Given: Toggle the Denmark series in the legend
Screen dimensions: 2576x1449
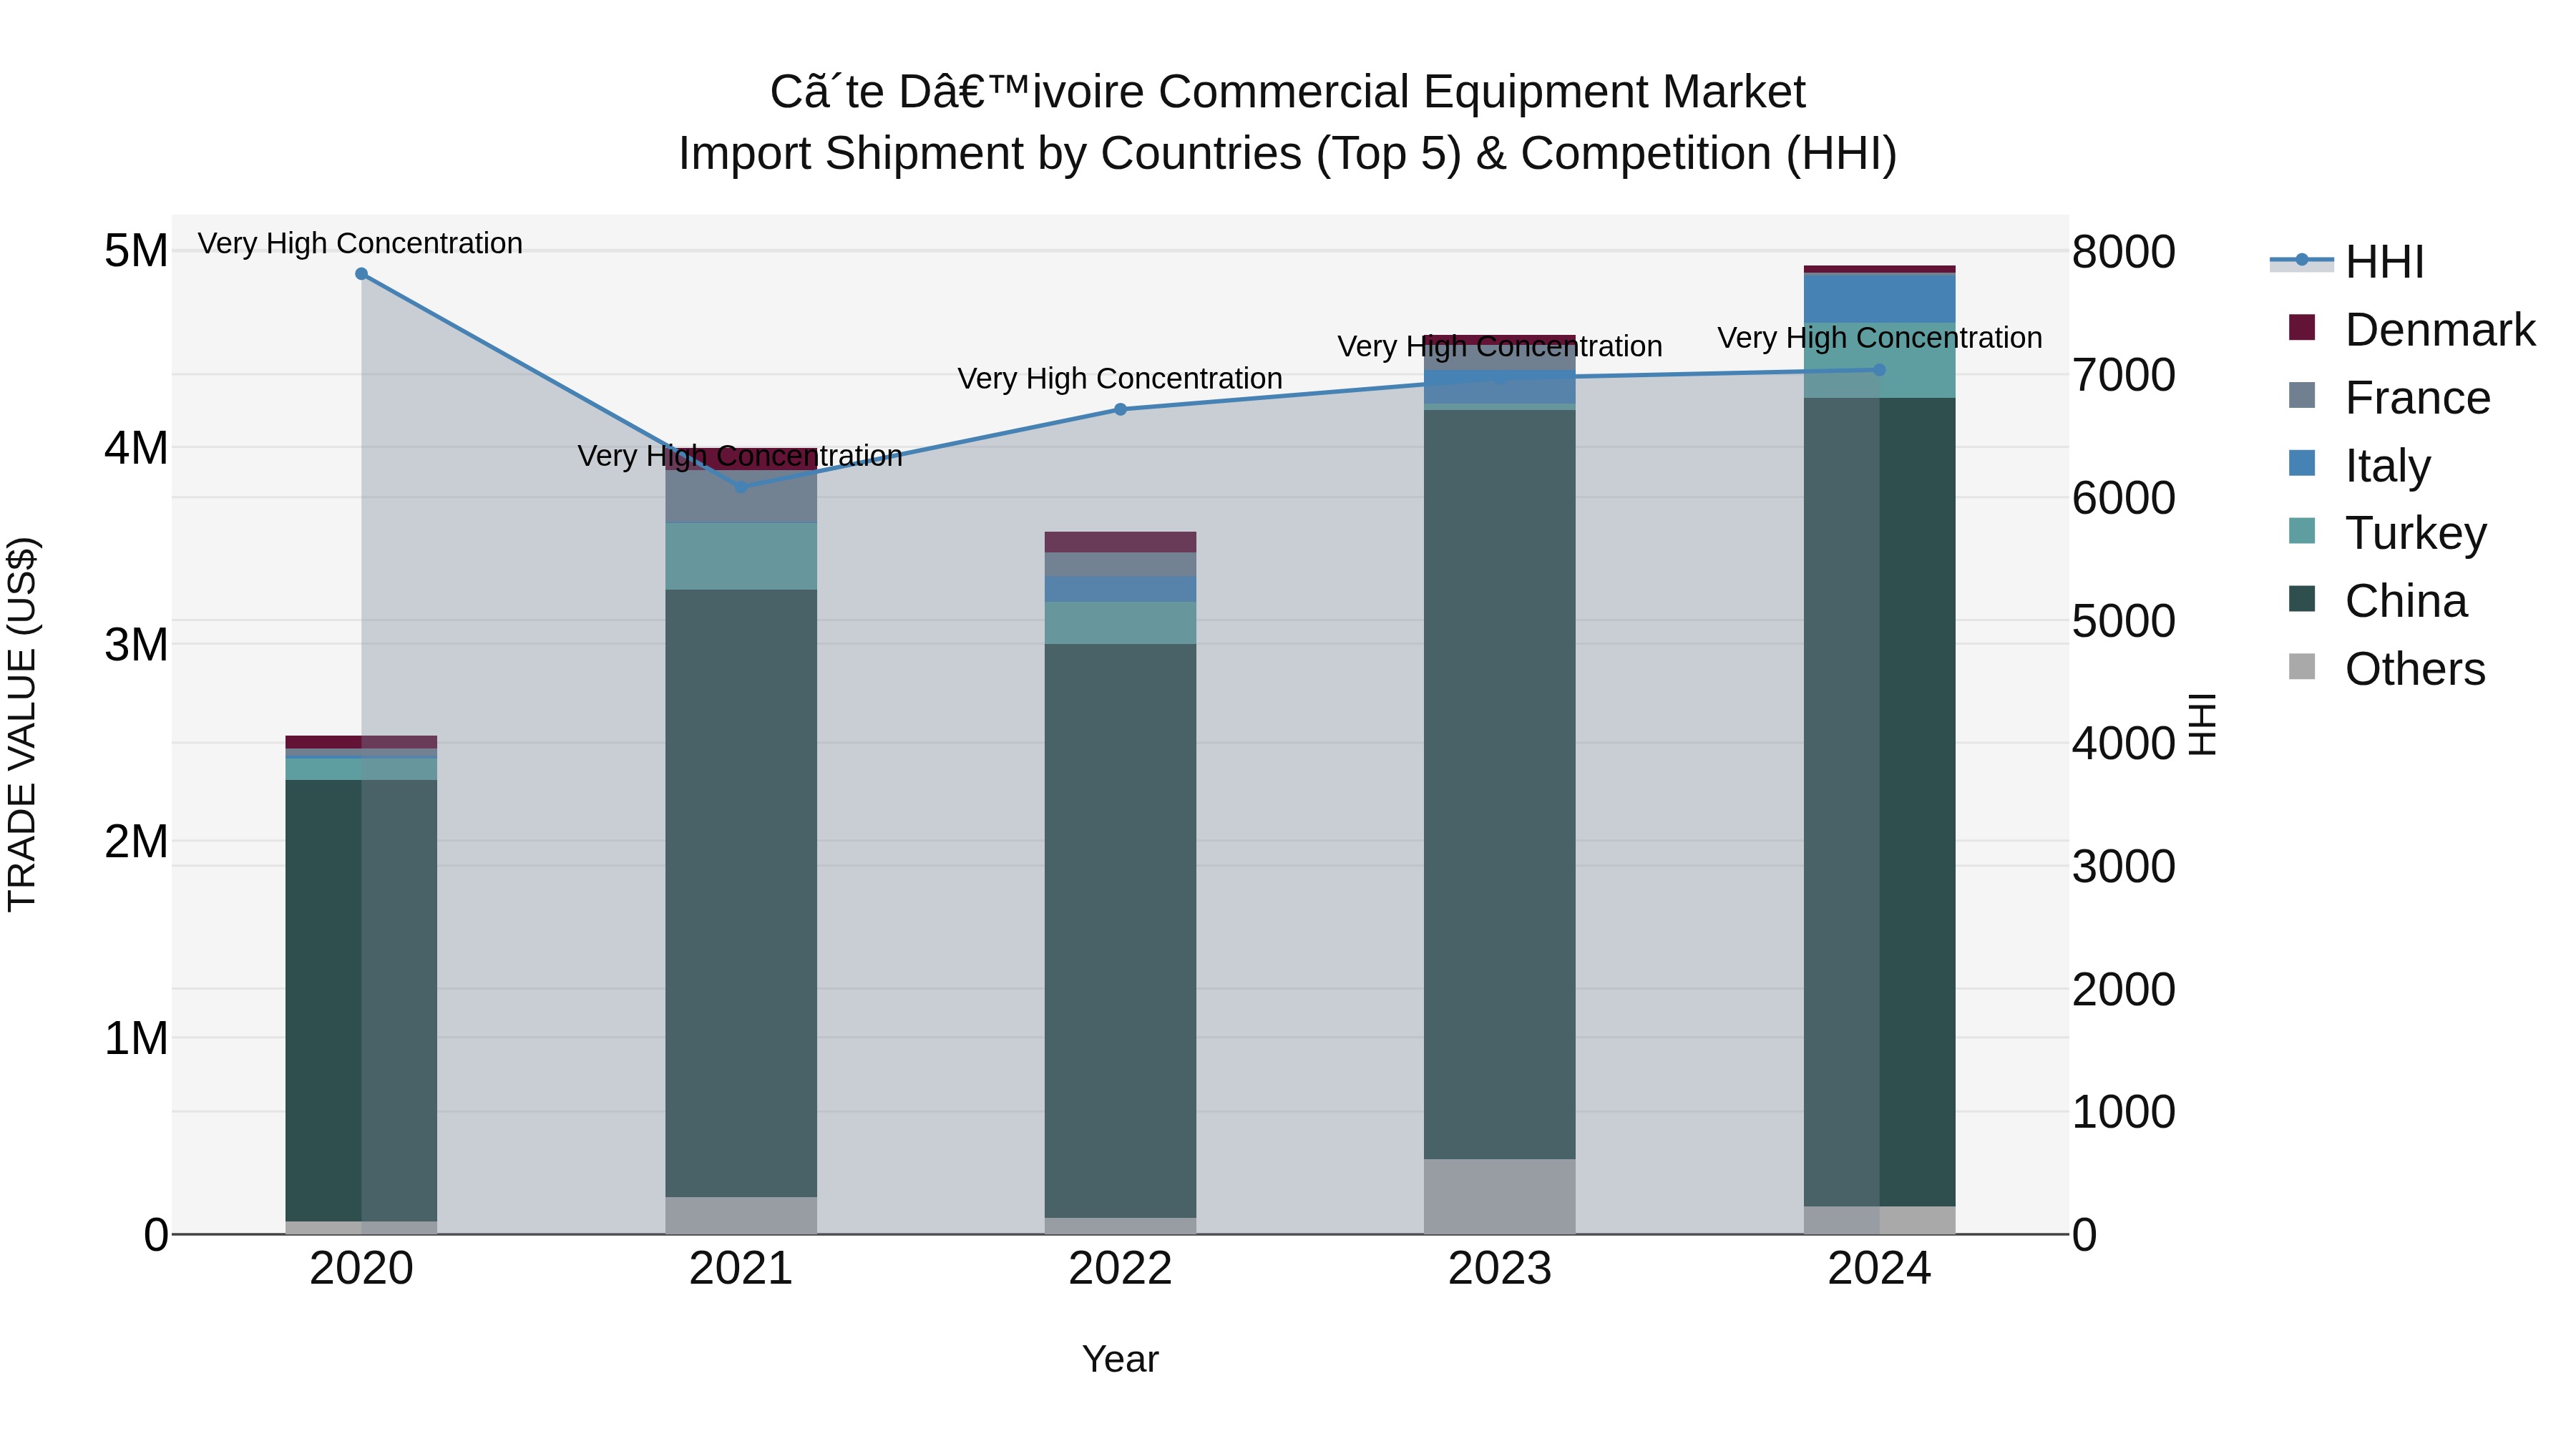Looking at the screenshot, I should click(x=2411, y=329).
